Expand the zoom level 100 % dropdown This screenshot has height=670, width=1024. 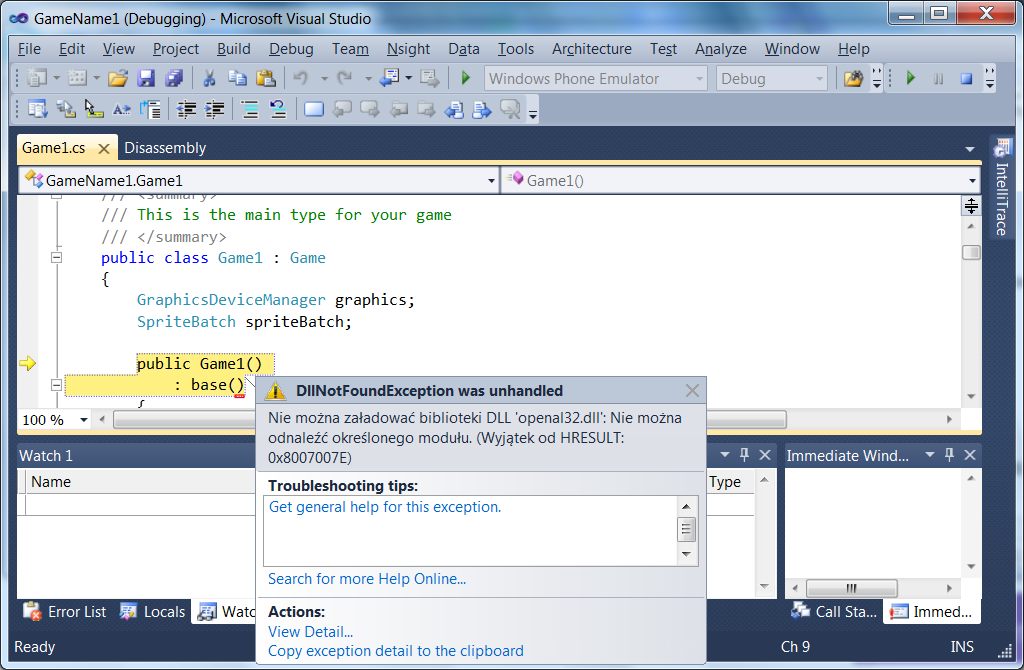click(82, 420)
